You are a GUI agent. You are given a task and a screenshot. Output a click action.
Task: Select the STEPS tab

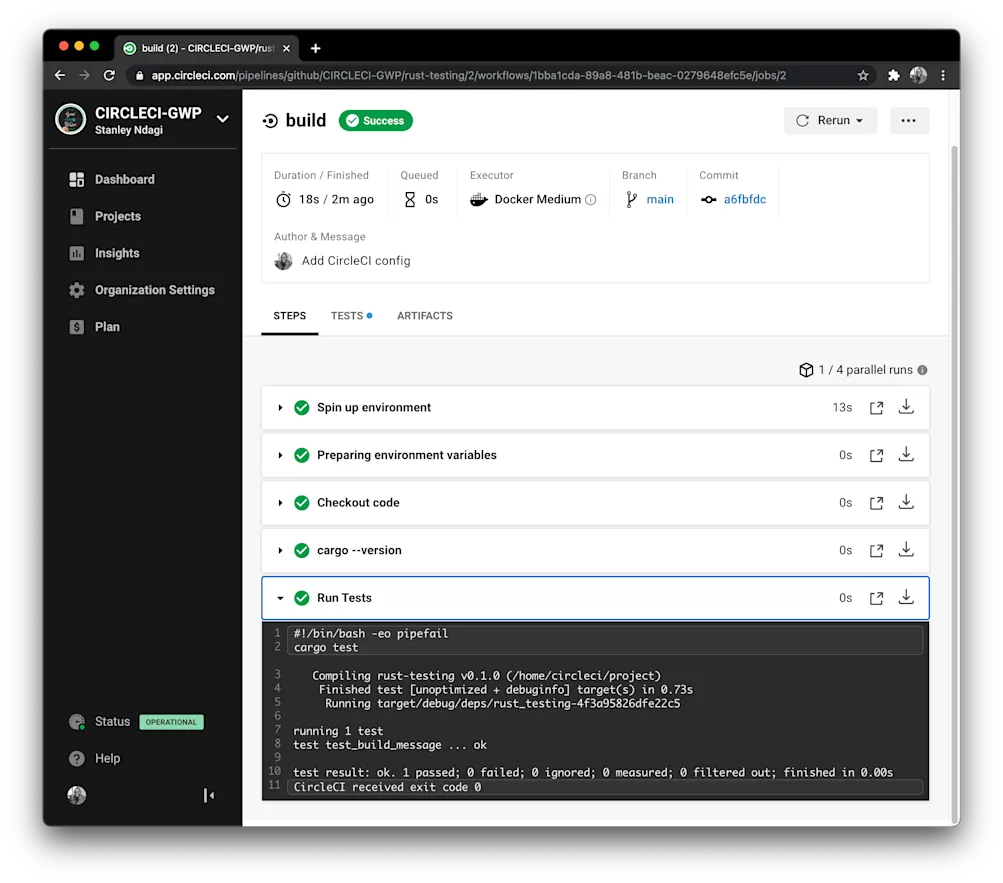pyautogui.click(x=290, y=316)
